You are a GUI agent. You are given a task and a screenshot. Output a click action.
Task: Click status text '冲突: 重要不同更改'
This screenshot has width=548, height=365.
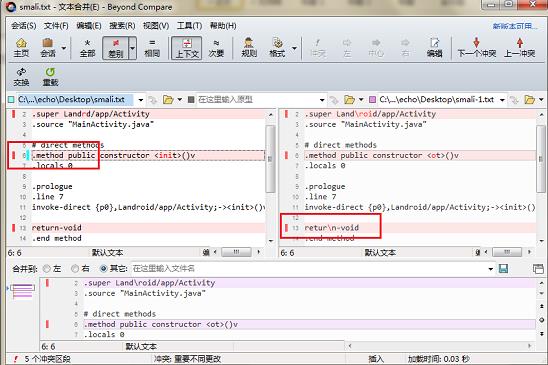[187, 359]
